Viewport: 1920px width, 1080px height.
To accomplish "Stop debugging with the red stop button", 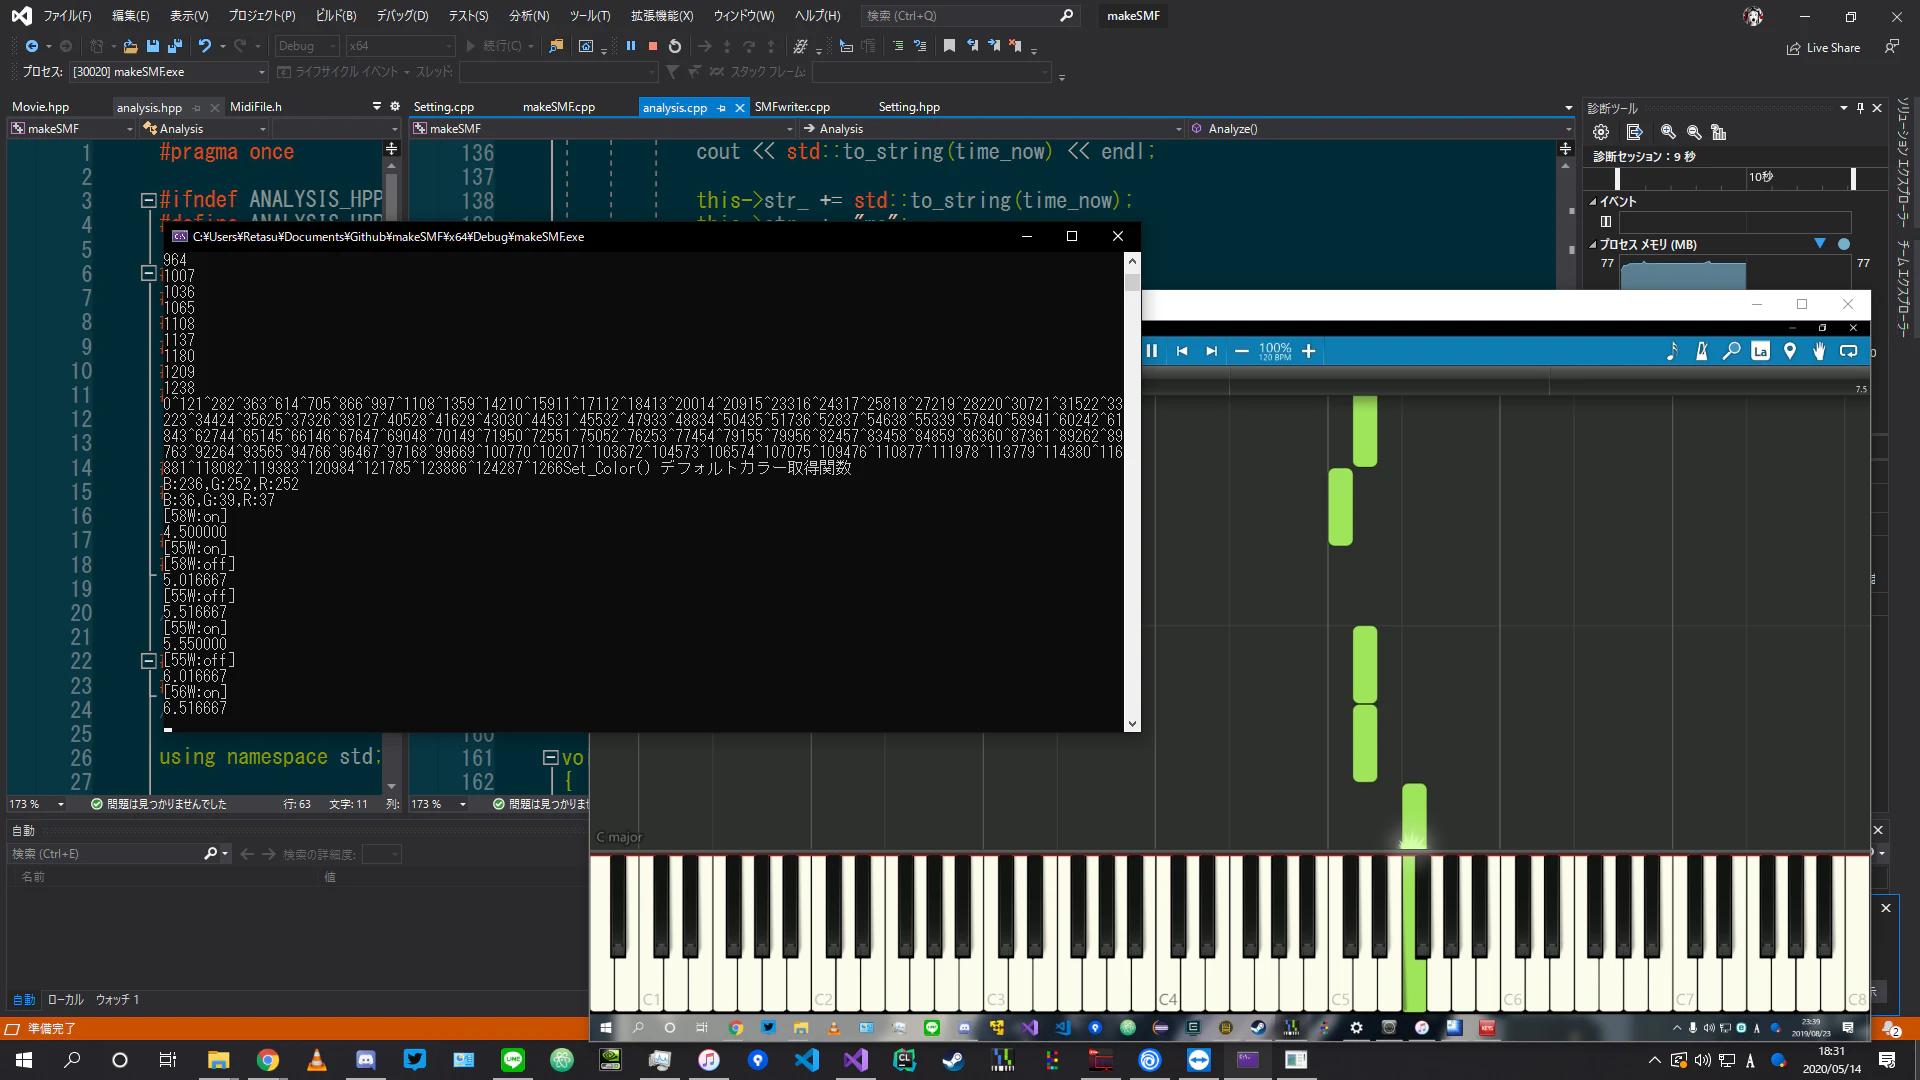I will (x=653, y=46).
